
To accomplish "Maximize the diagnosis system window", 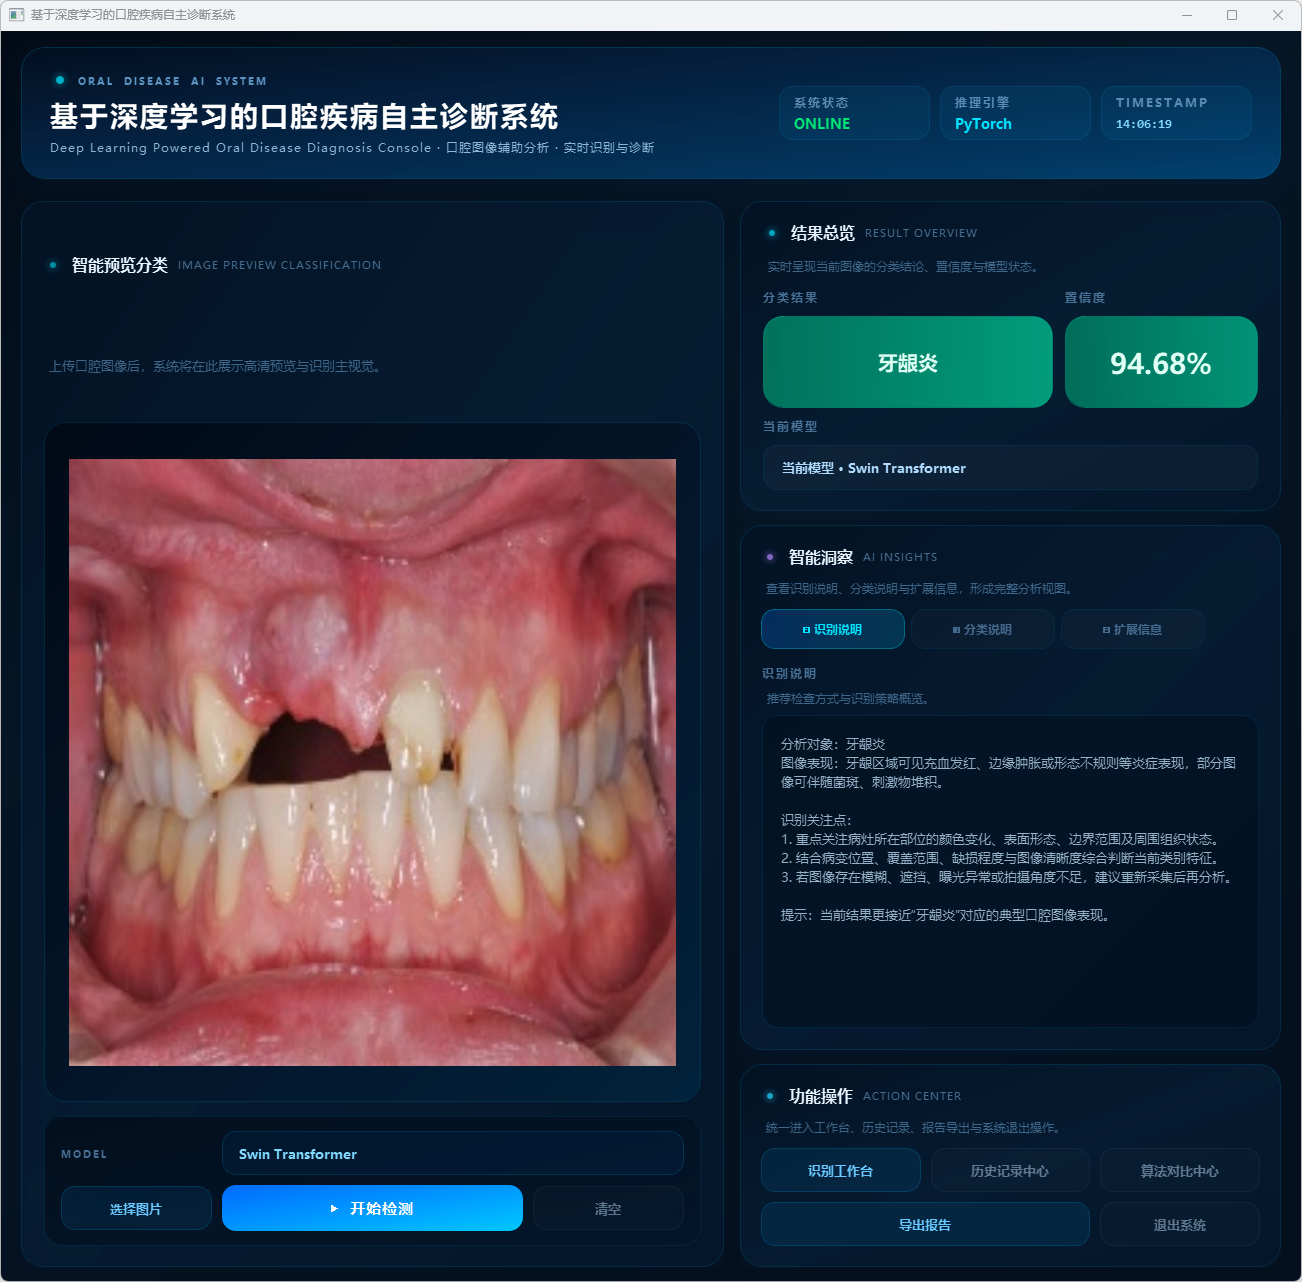I will [x=1232, y=15].
